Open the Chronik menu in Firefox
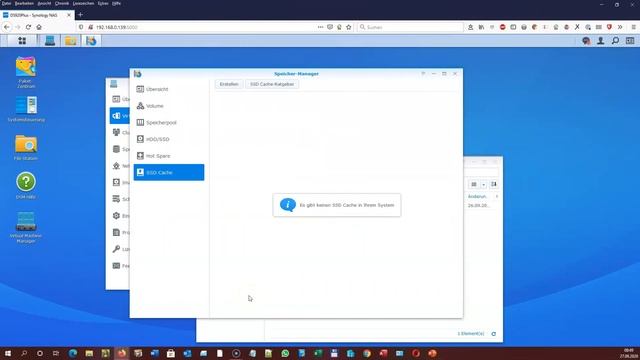640x360 pixels. 62,3
